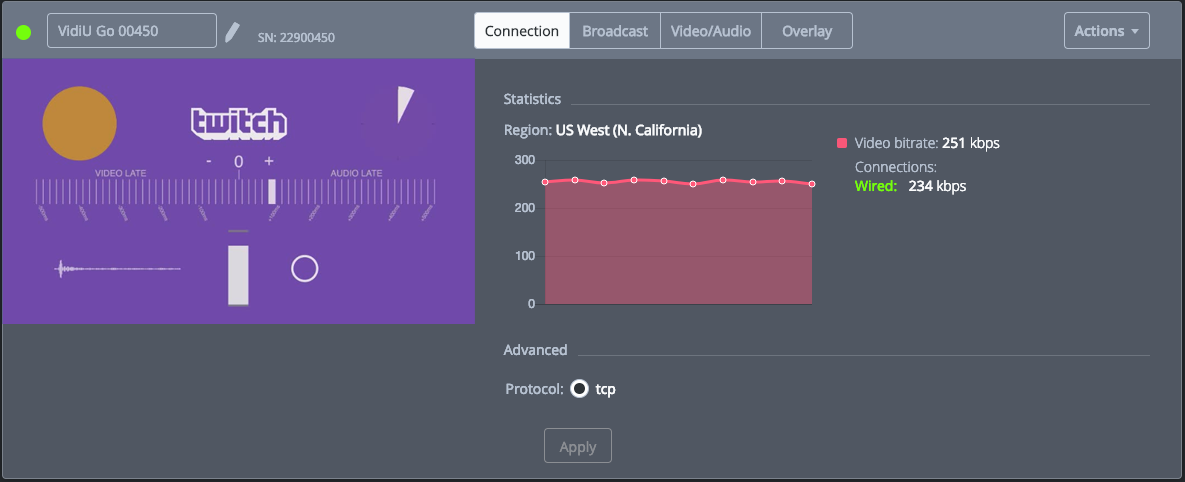The height and width of the screenshot is (482, 1185).
Task: Click the device name field VidiU Go 00450
Action: tap(132, 31)
